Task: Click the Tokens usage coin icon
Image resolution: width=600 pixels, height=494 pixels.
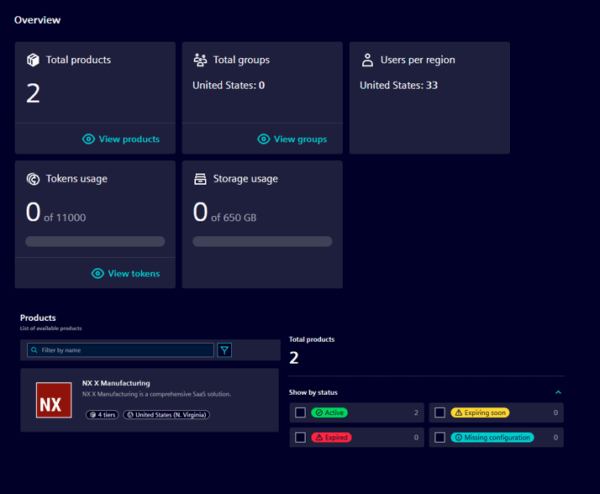Action: (x=33, y=179)
